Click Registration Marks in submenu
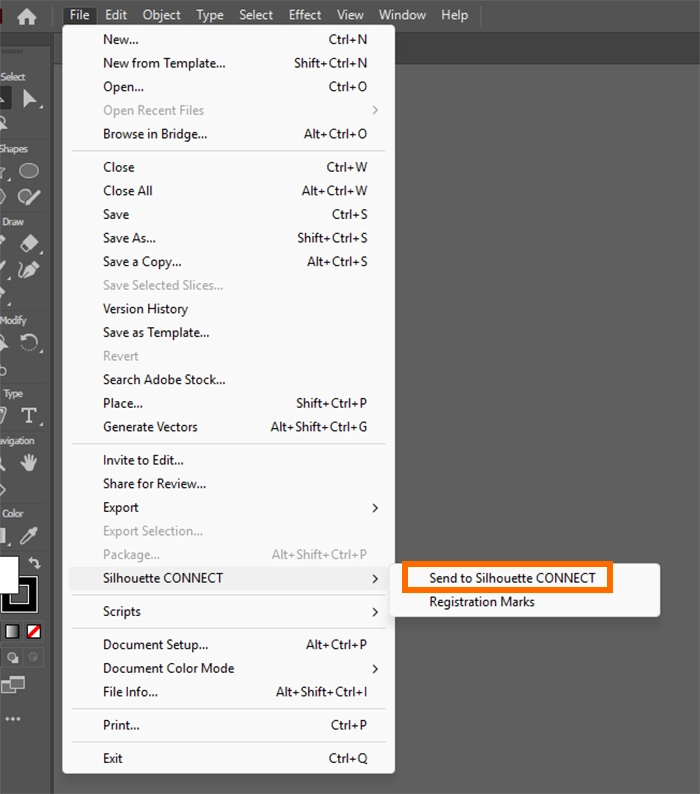The height and width of the screenshot is (794, 700). coord(482,602)
